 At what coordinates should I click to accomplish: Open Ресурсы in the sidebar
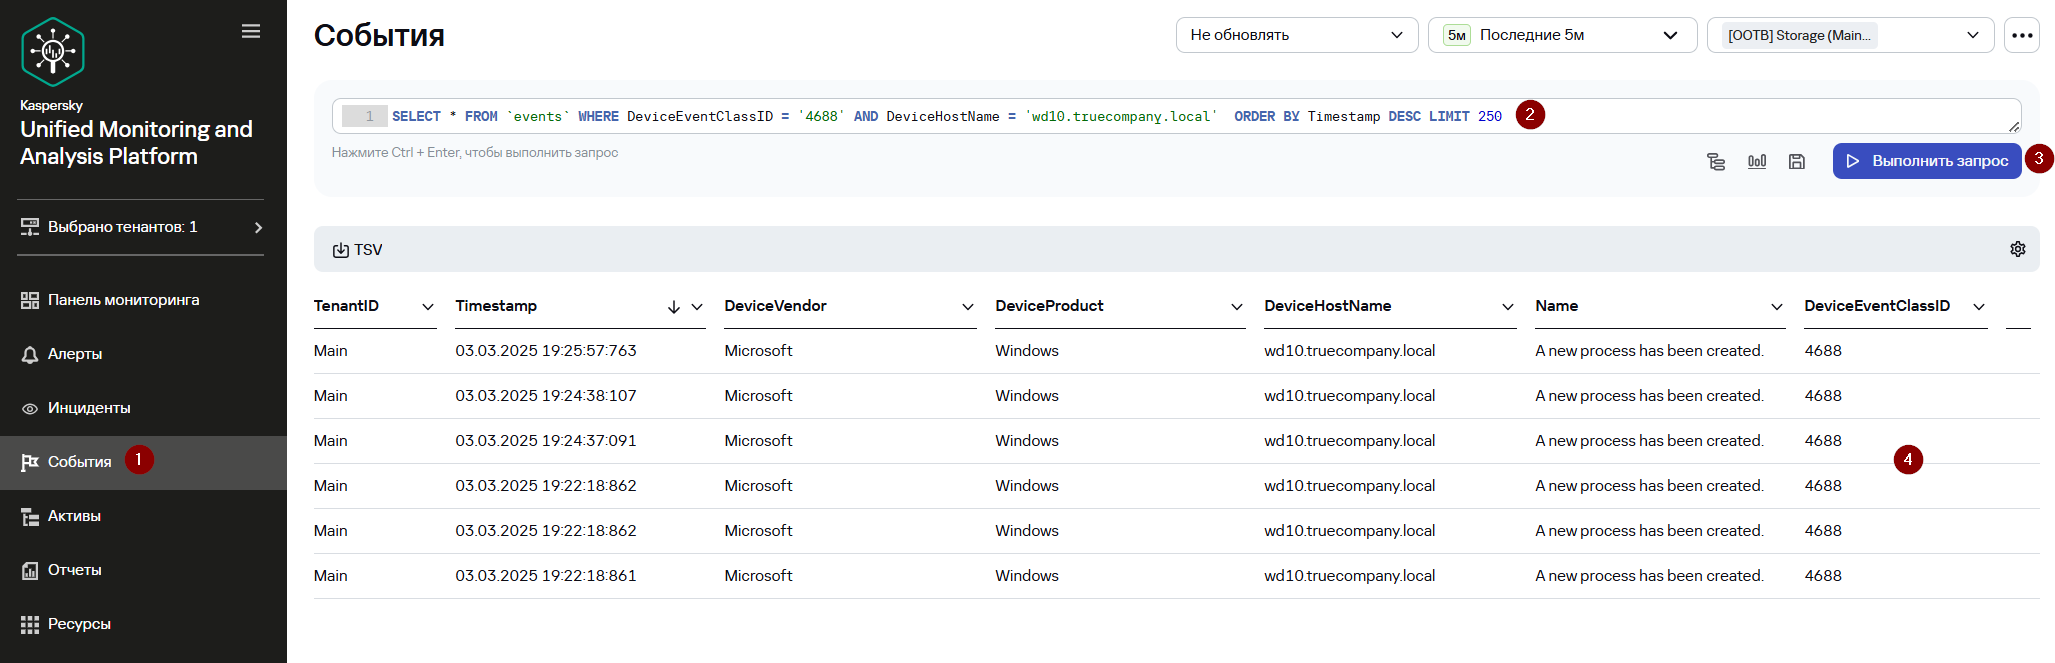tap(143, 624)
